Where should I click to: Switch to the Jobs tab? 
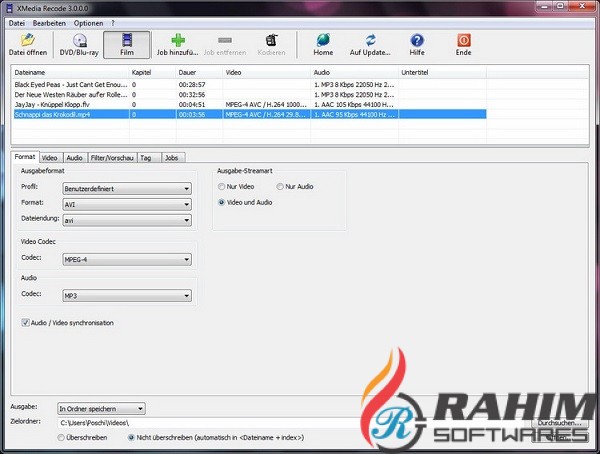click(x=171, y=158)
